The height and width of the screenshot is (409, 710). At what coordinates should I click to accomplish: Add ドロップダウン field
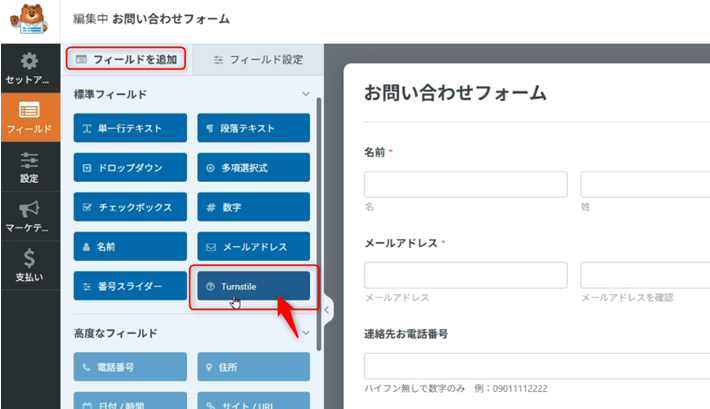[x=130, y=168]
